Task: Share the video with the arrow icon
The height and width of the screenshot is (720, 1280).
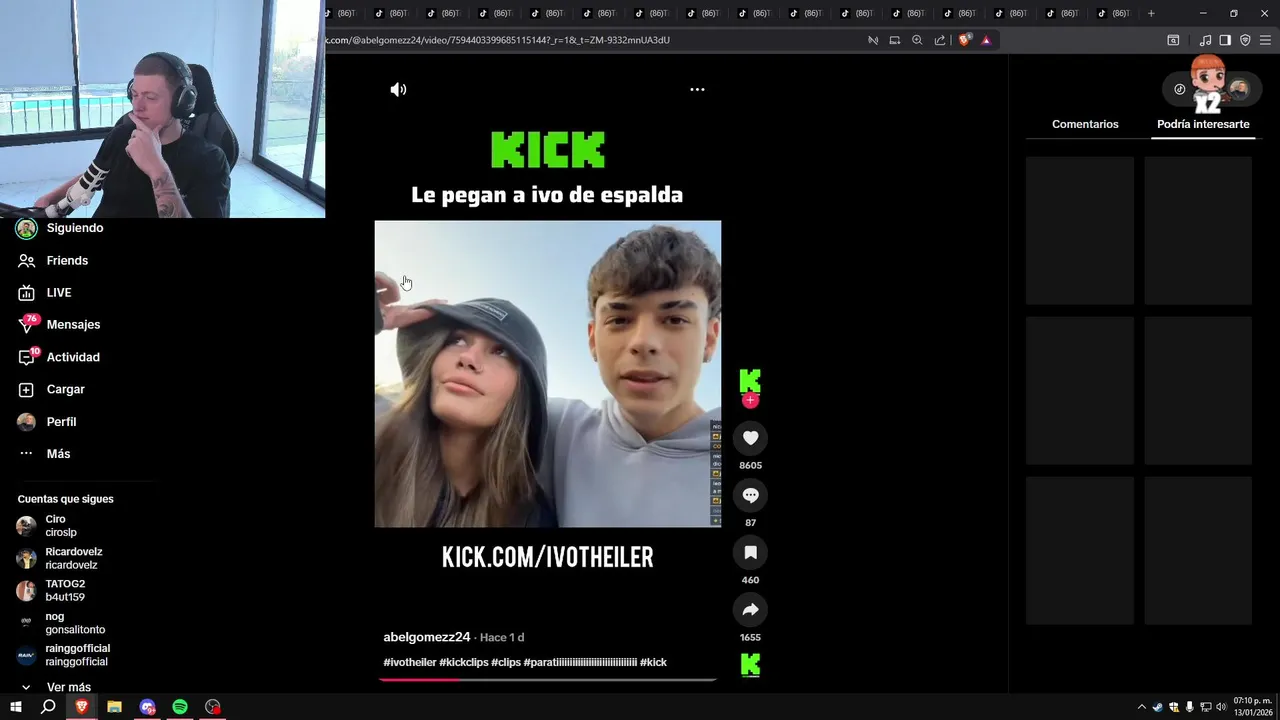Action: click(750, 610)
